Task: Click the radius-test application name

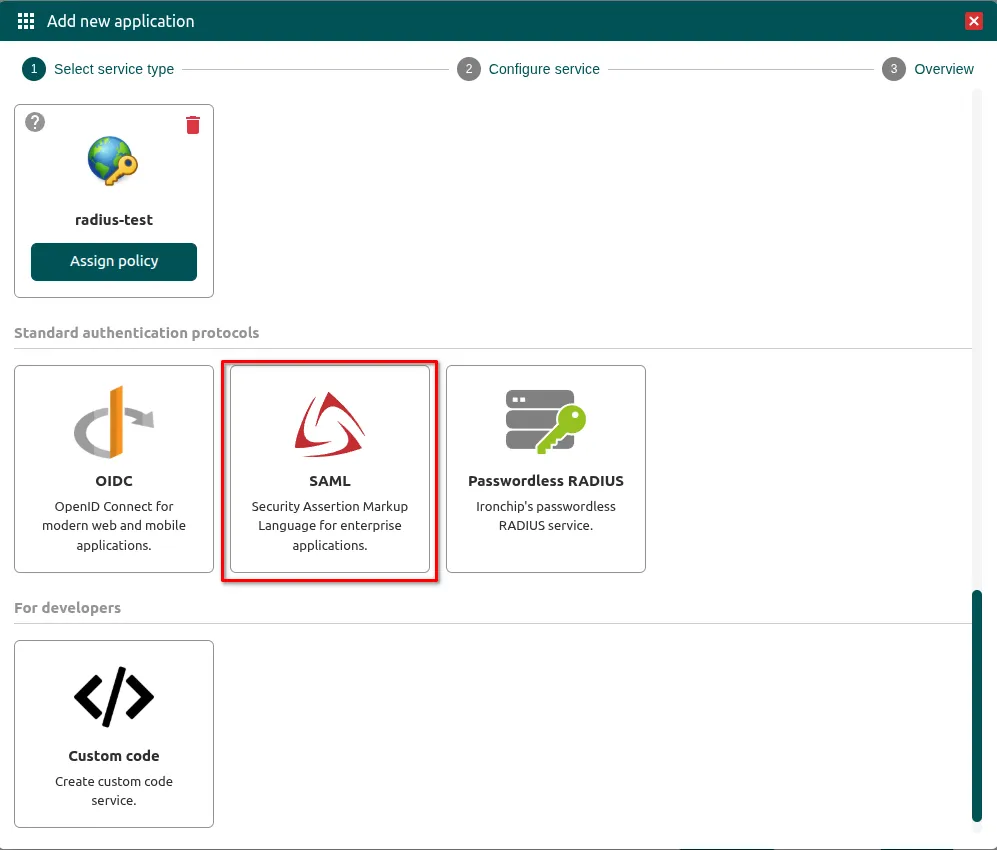Action: [114, 220]
